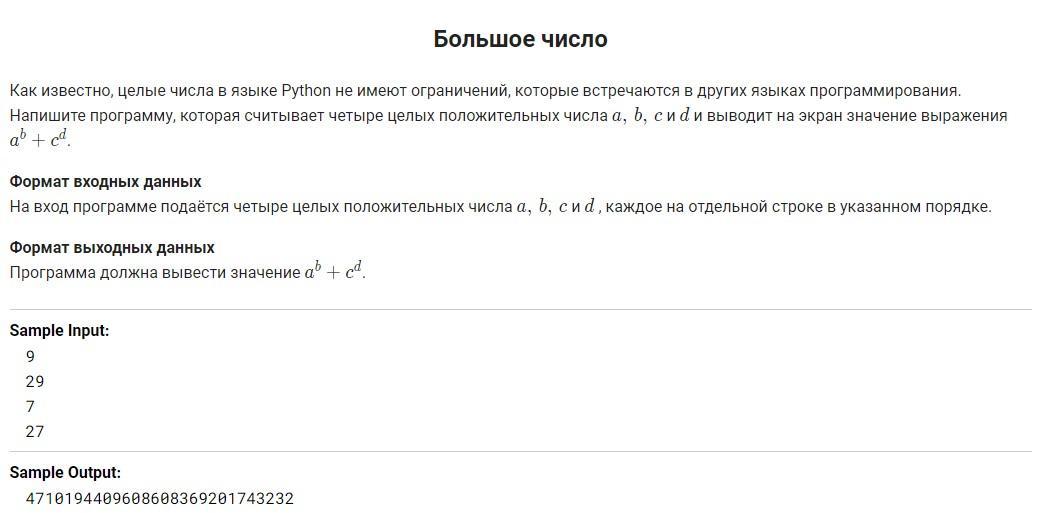
Task: Click the "Большое число" title heading
Action: 520,39
